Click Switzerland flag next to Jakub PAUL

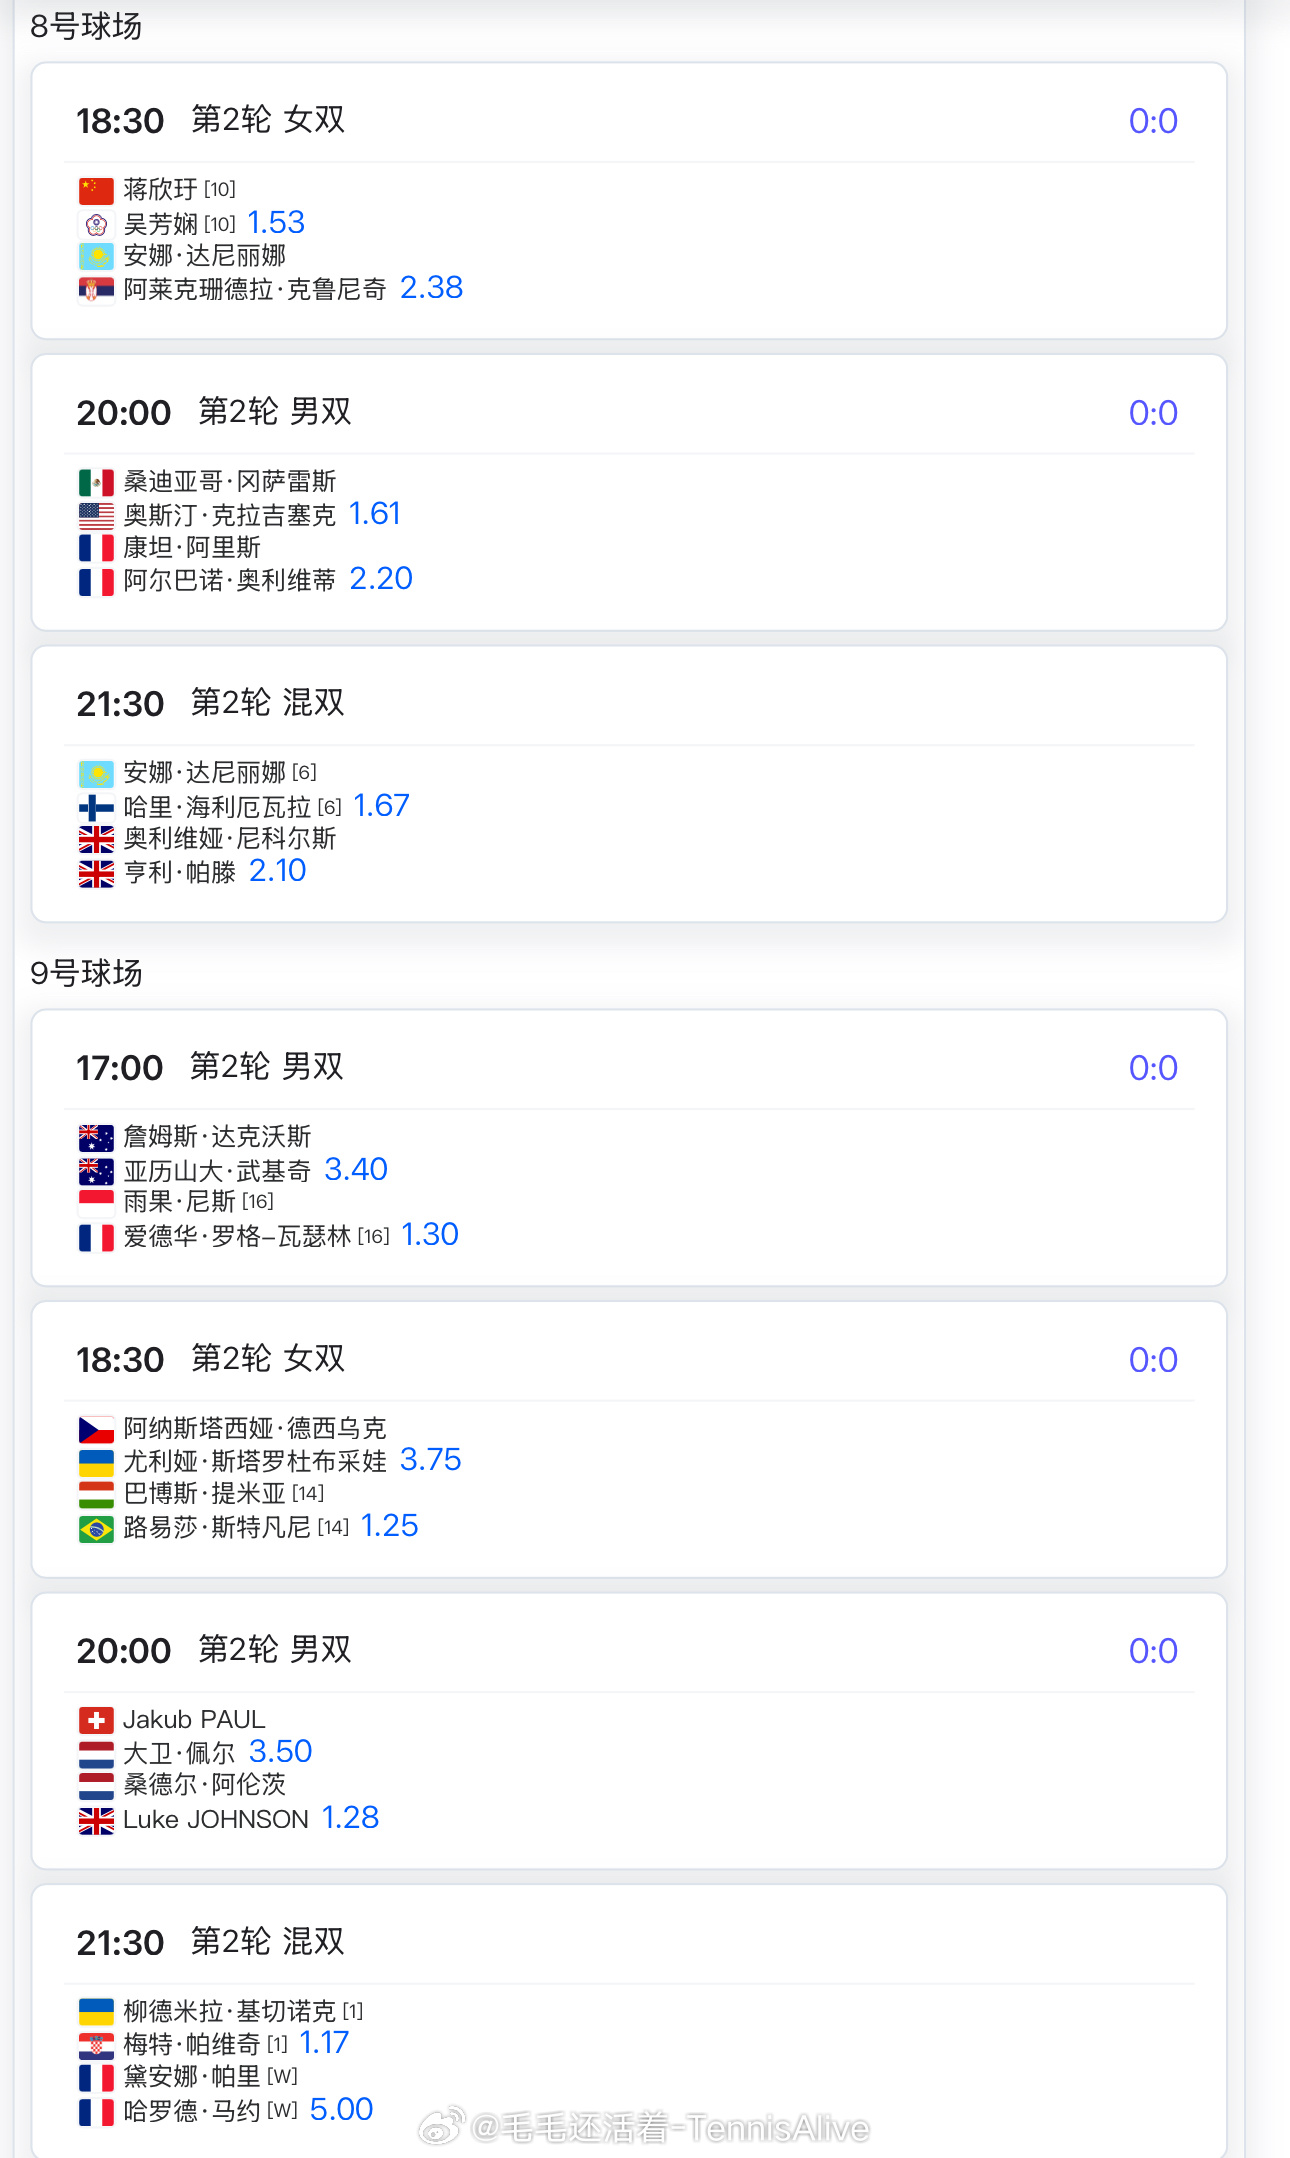96,1720
